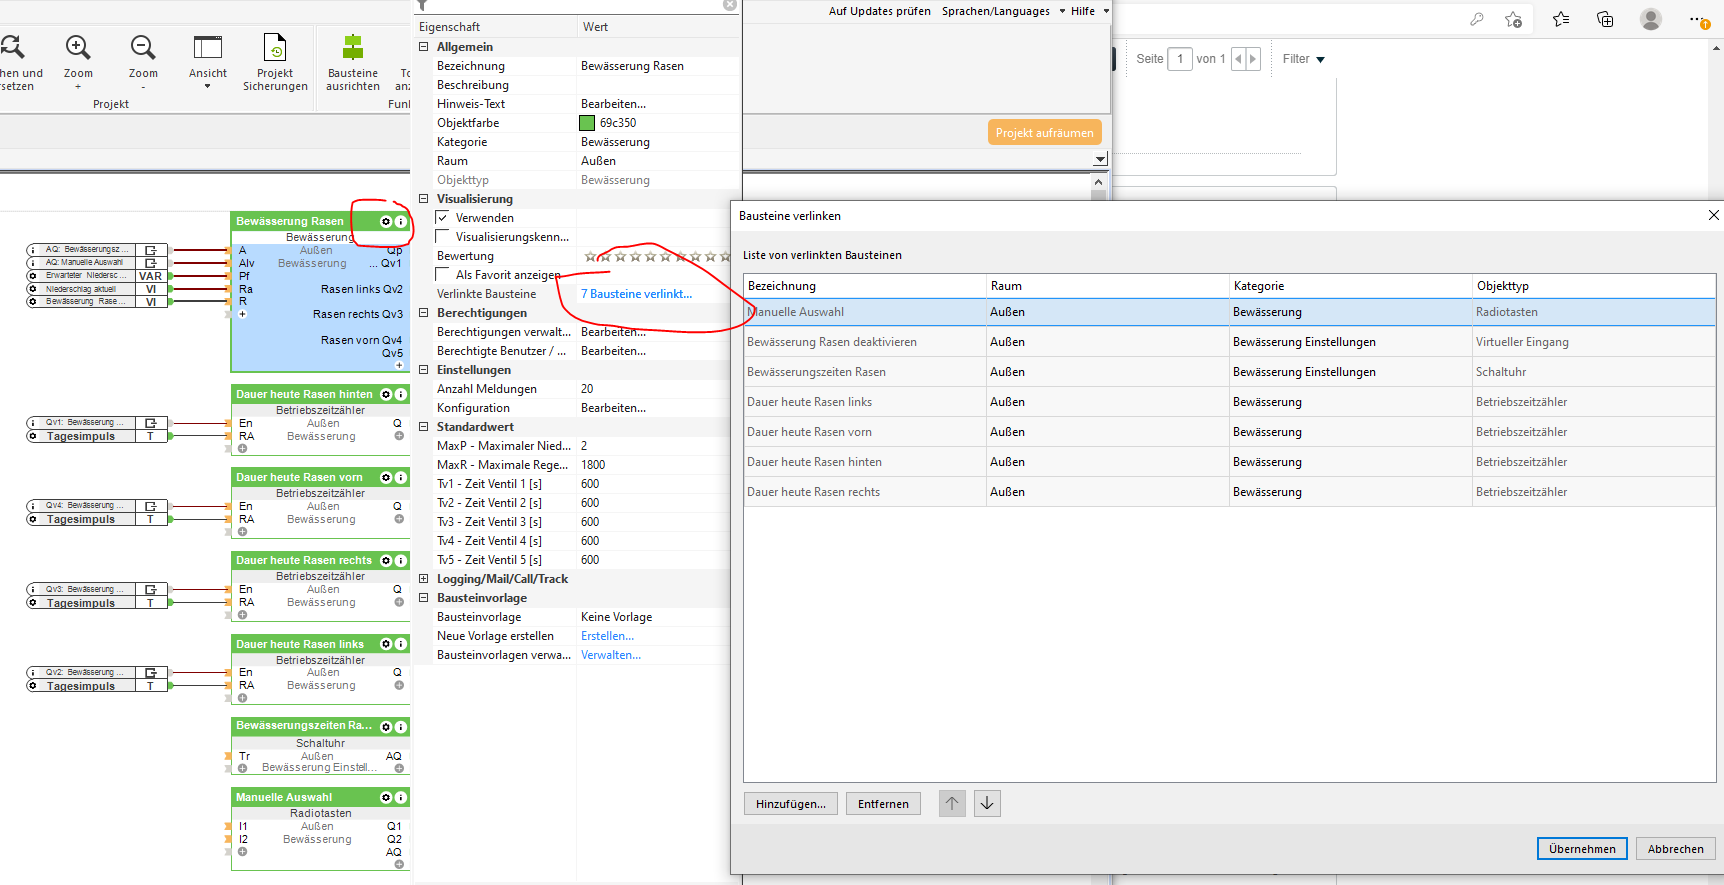Move selected linked block down with arrow
Image resolution: width=1724 pixels, height=885 pixels.
(x=987, y=803)
